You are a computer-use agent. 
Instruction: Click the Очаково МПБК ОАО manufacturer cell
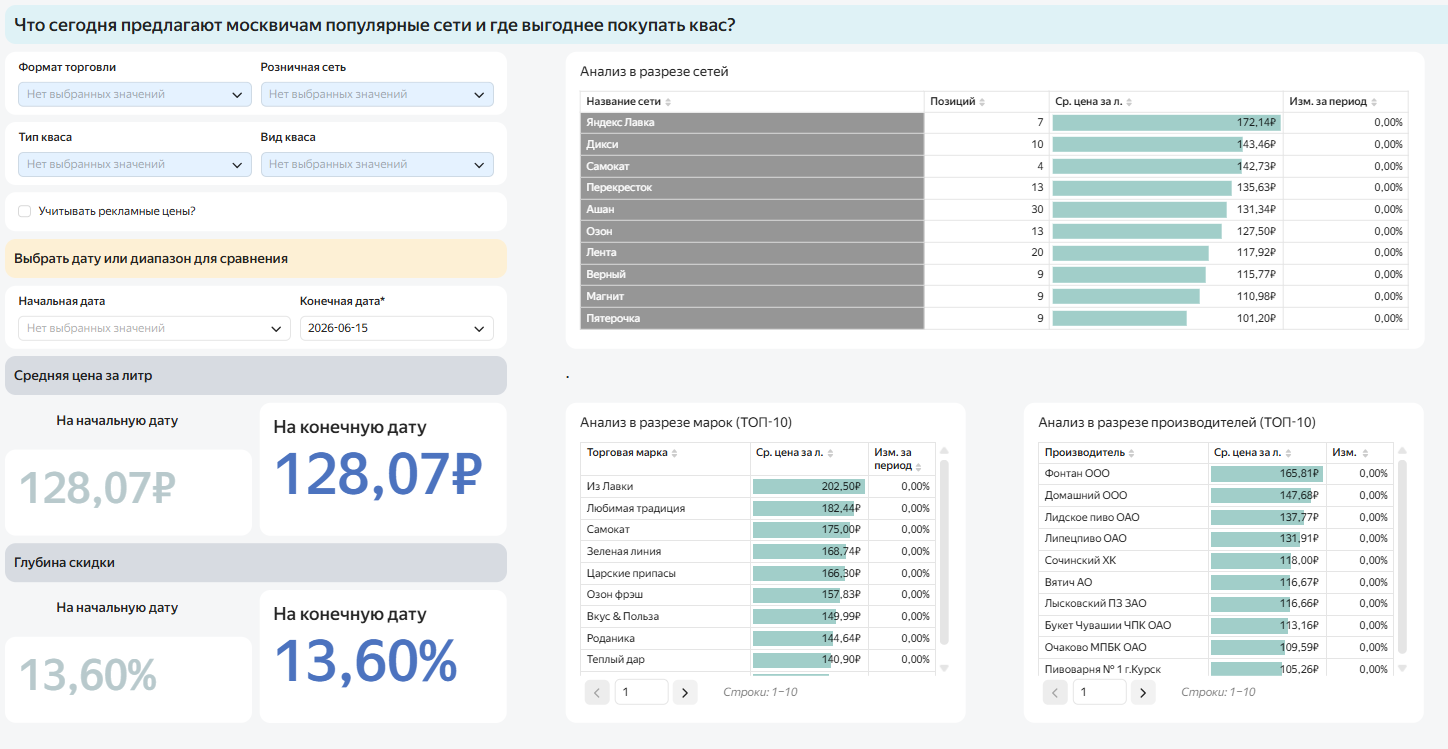pos(1123,647)
